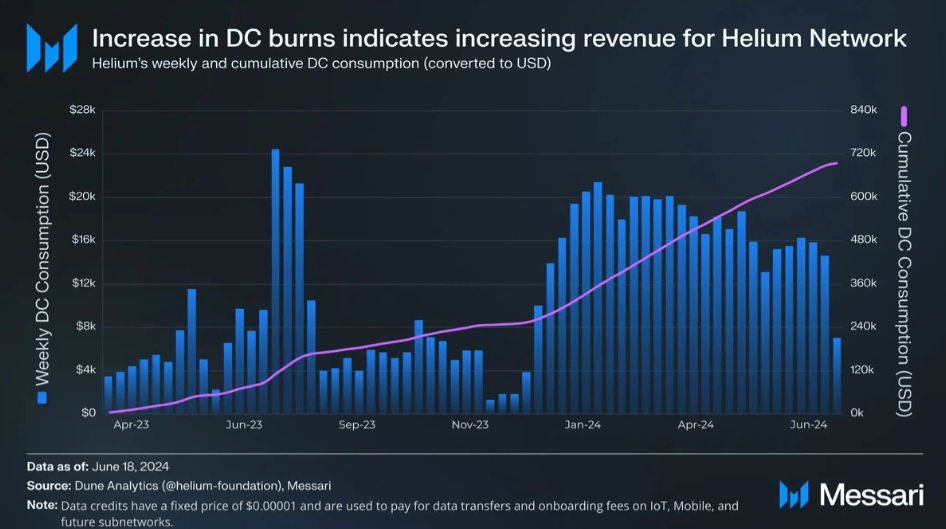Click the 120k right axis label

pos(862,370)
